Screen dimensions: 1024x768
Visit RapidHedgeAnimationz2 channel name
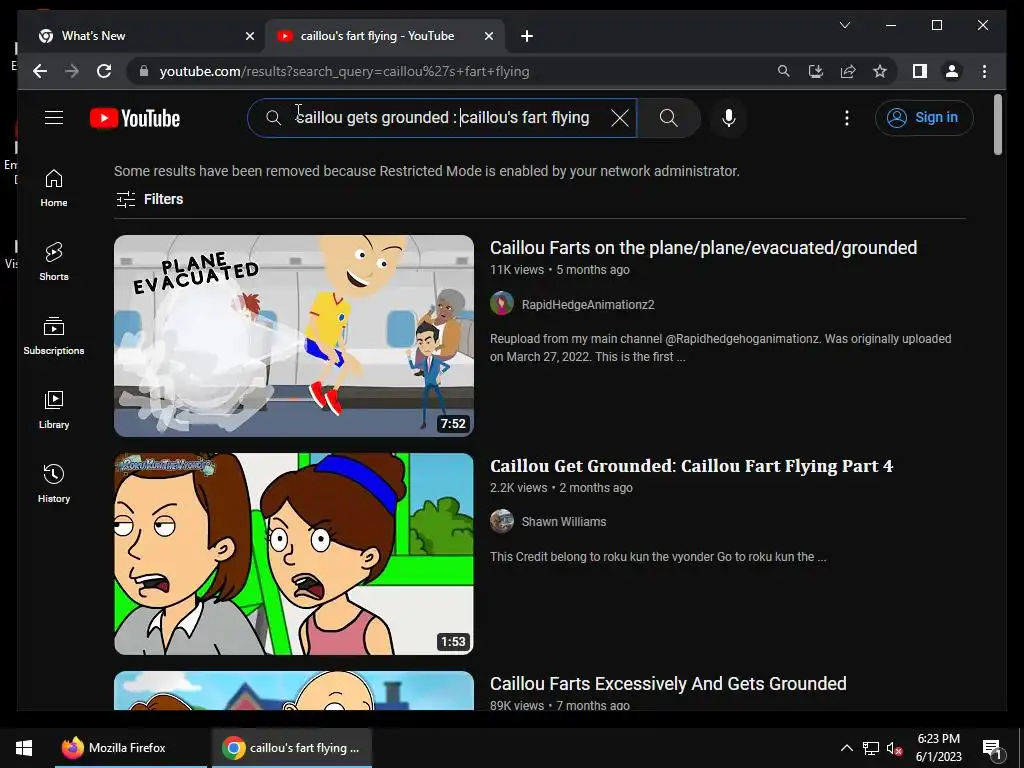588,305
